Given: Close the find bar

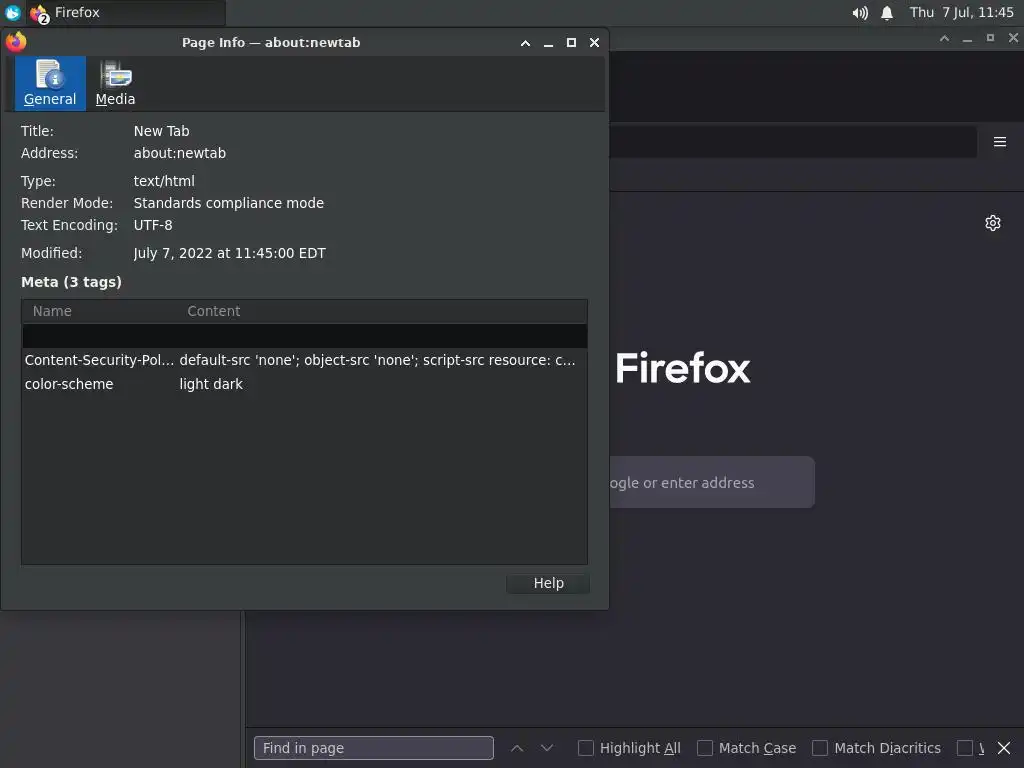Looking at the screenshot, I should tap(1004, 748).
